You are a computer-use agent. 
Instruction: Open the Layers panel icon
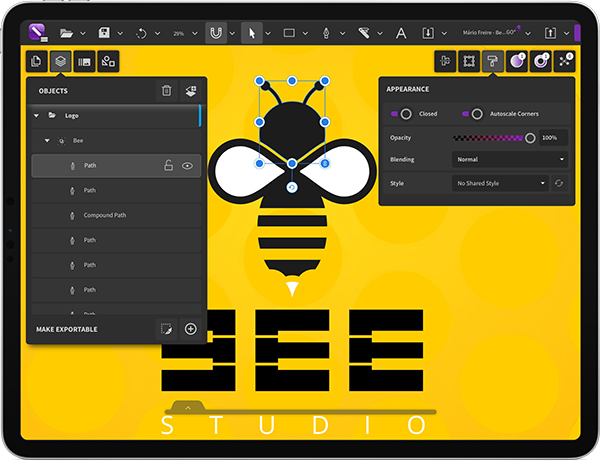click(61, 62)
